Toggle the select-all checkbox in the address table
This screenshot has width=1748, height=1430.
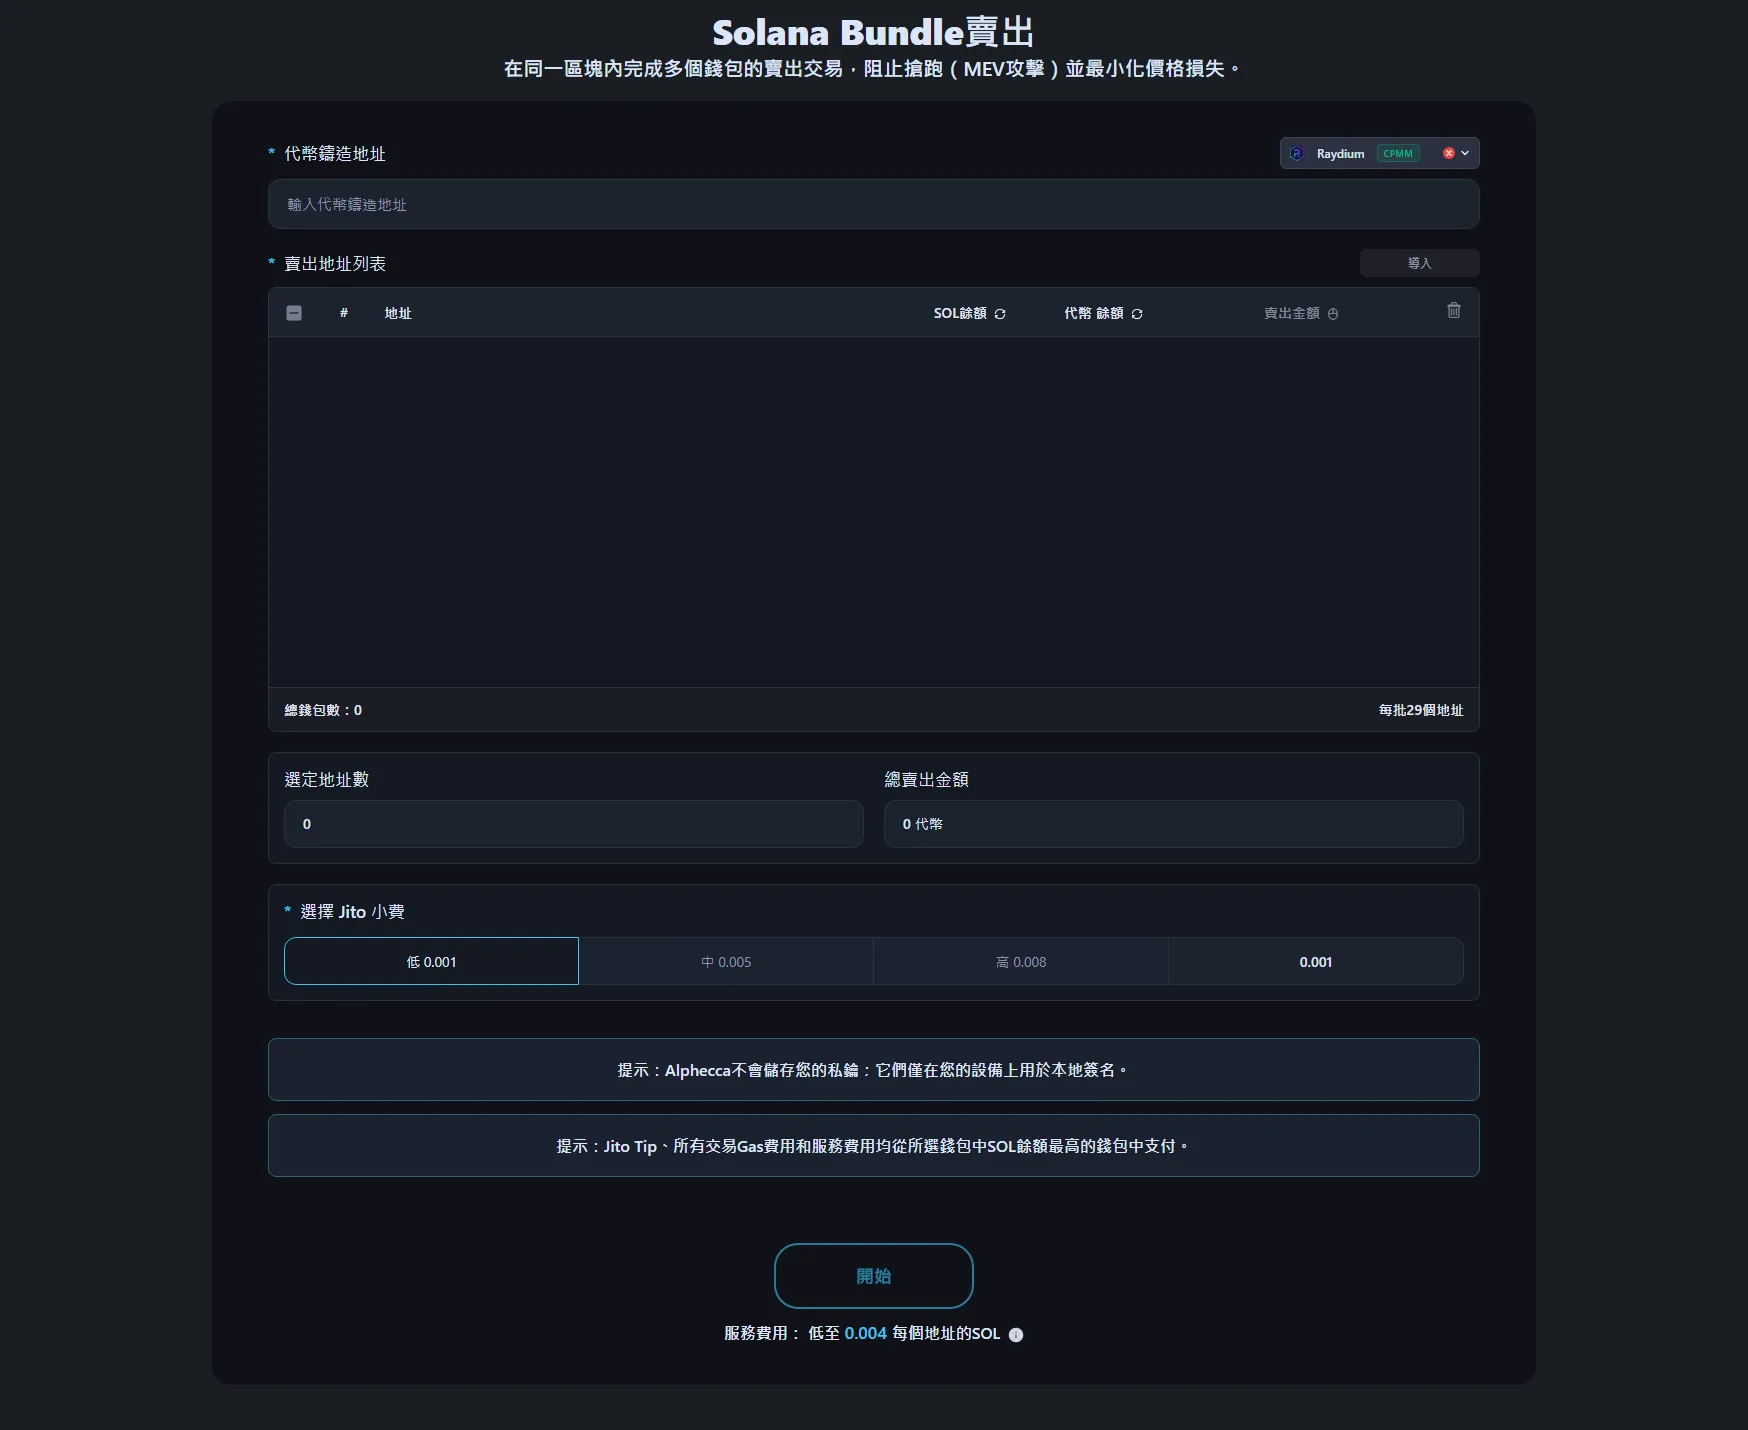[294, 313]
